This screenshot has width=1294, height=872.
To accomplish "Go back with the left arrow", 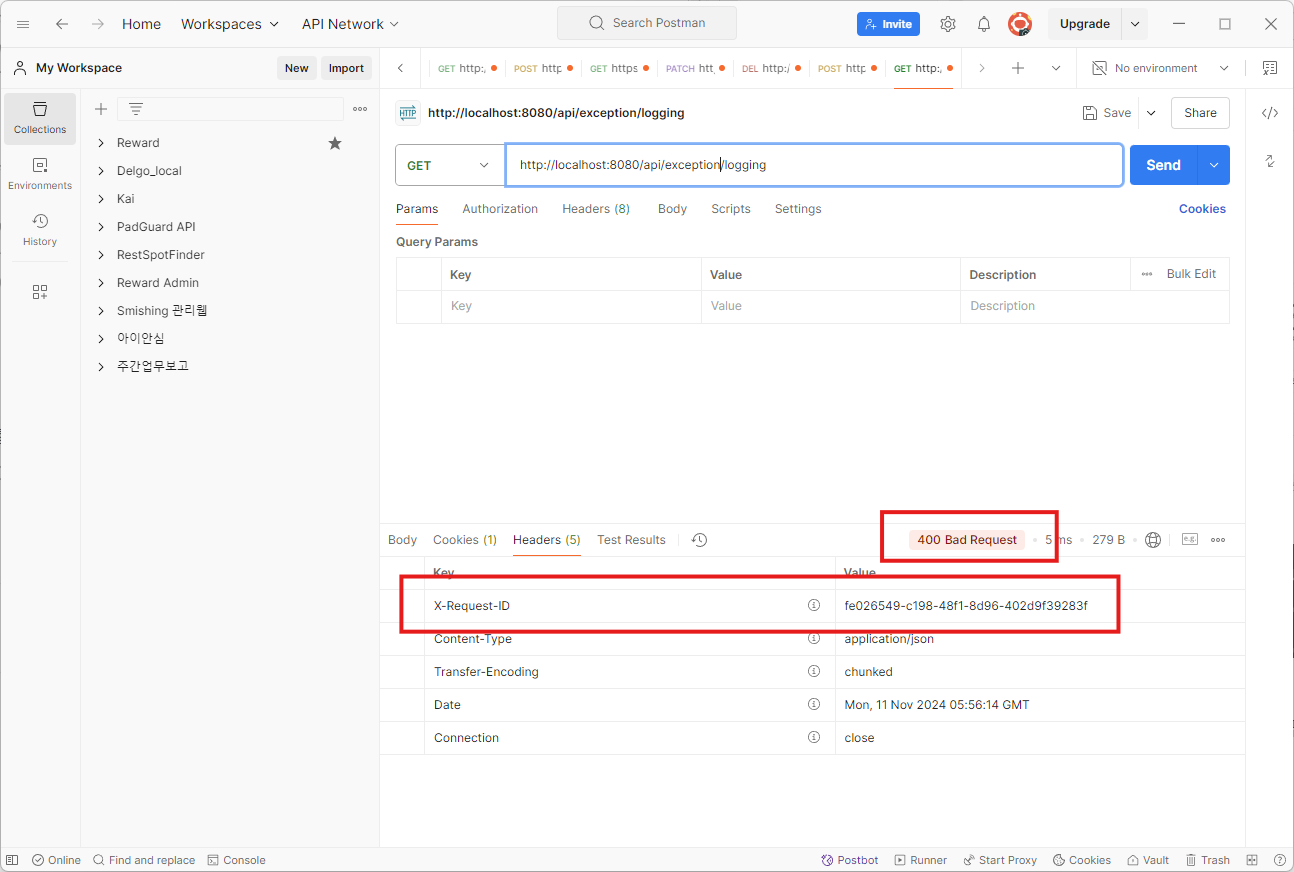I will coord(62,24).
